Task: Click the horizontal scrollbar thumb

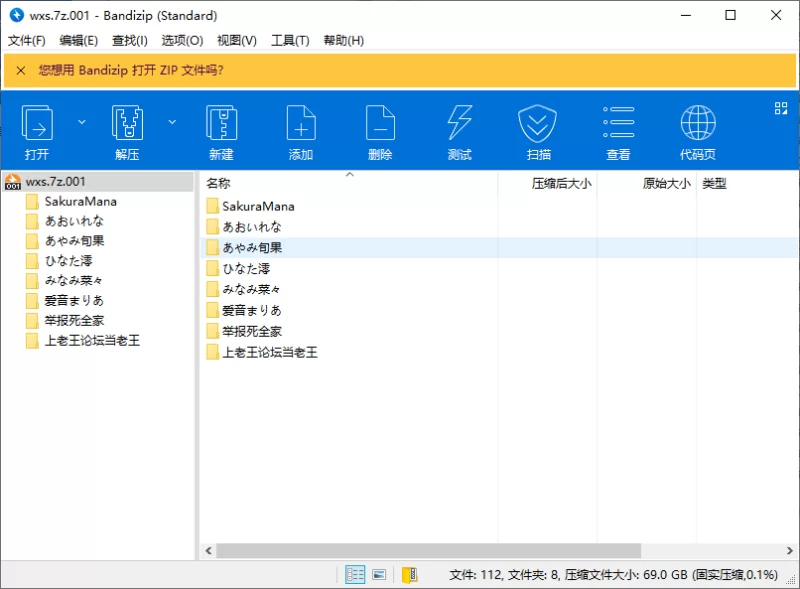Action: tap(429, 551)
